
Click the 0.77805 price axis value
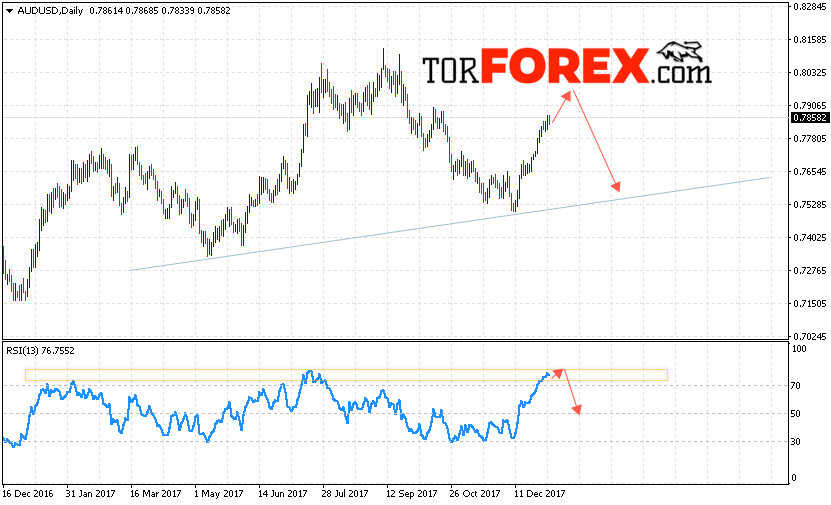810,139
